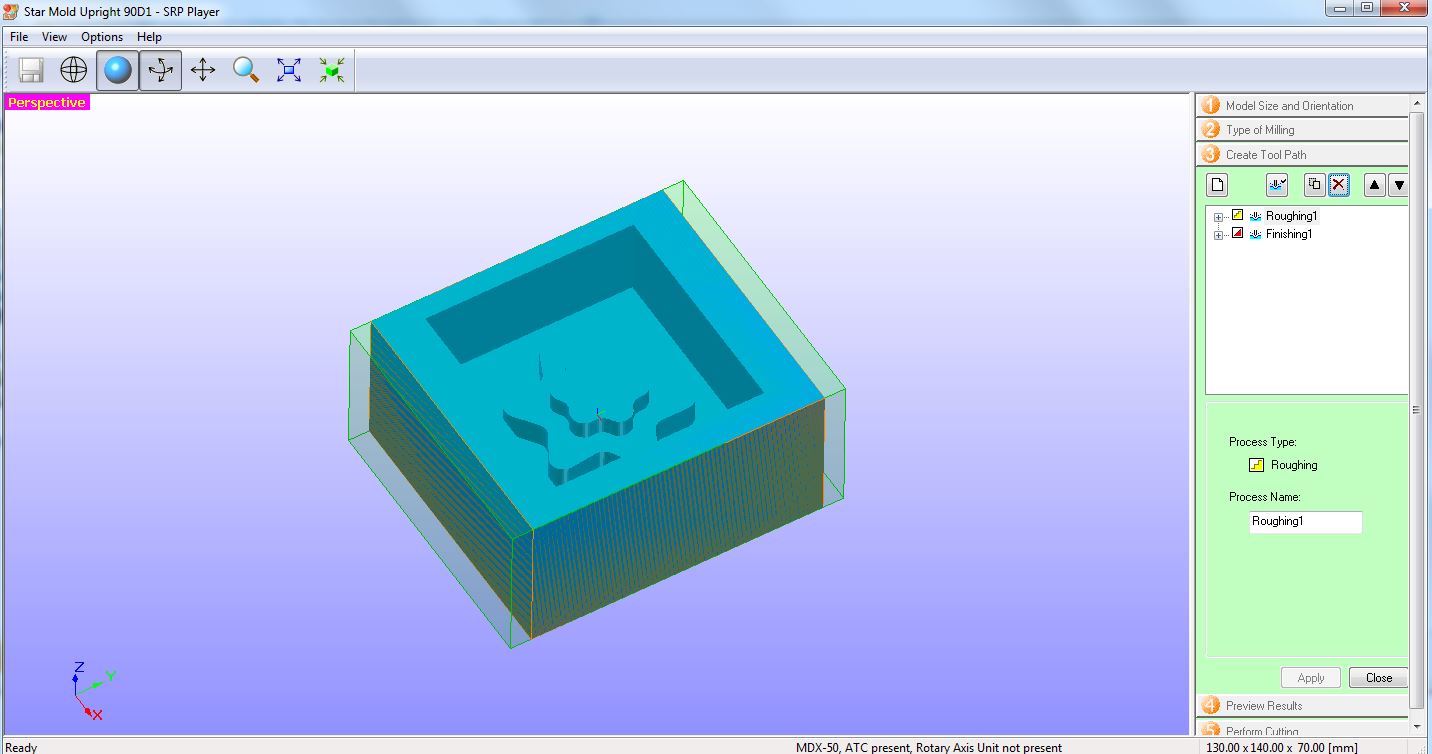The image size is (1432, 754).
Task: Click the yellow Roughing type icon in tree
Action: 1238,215
